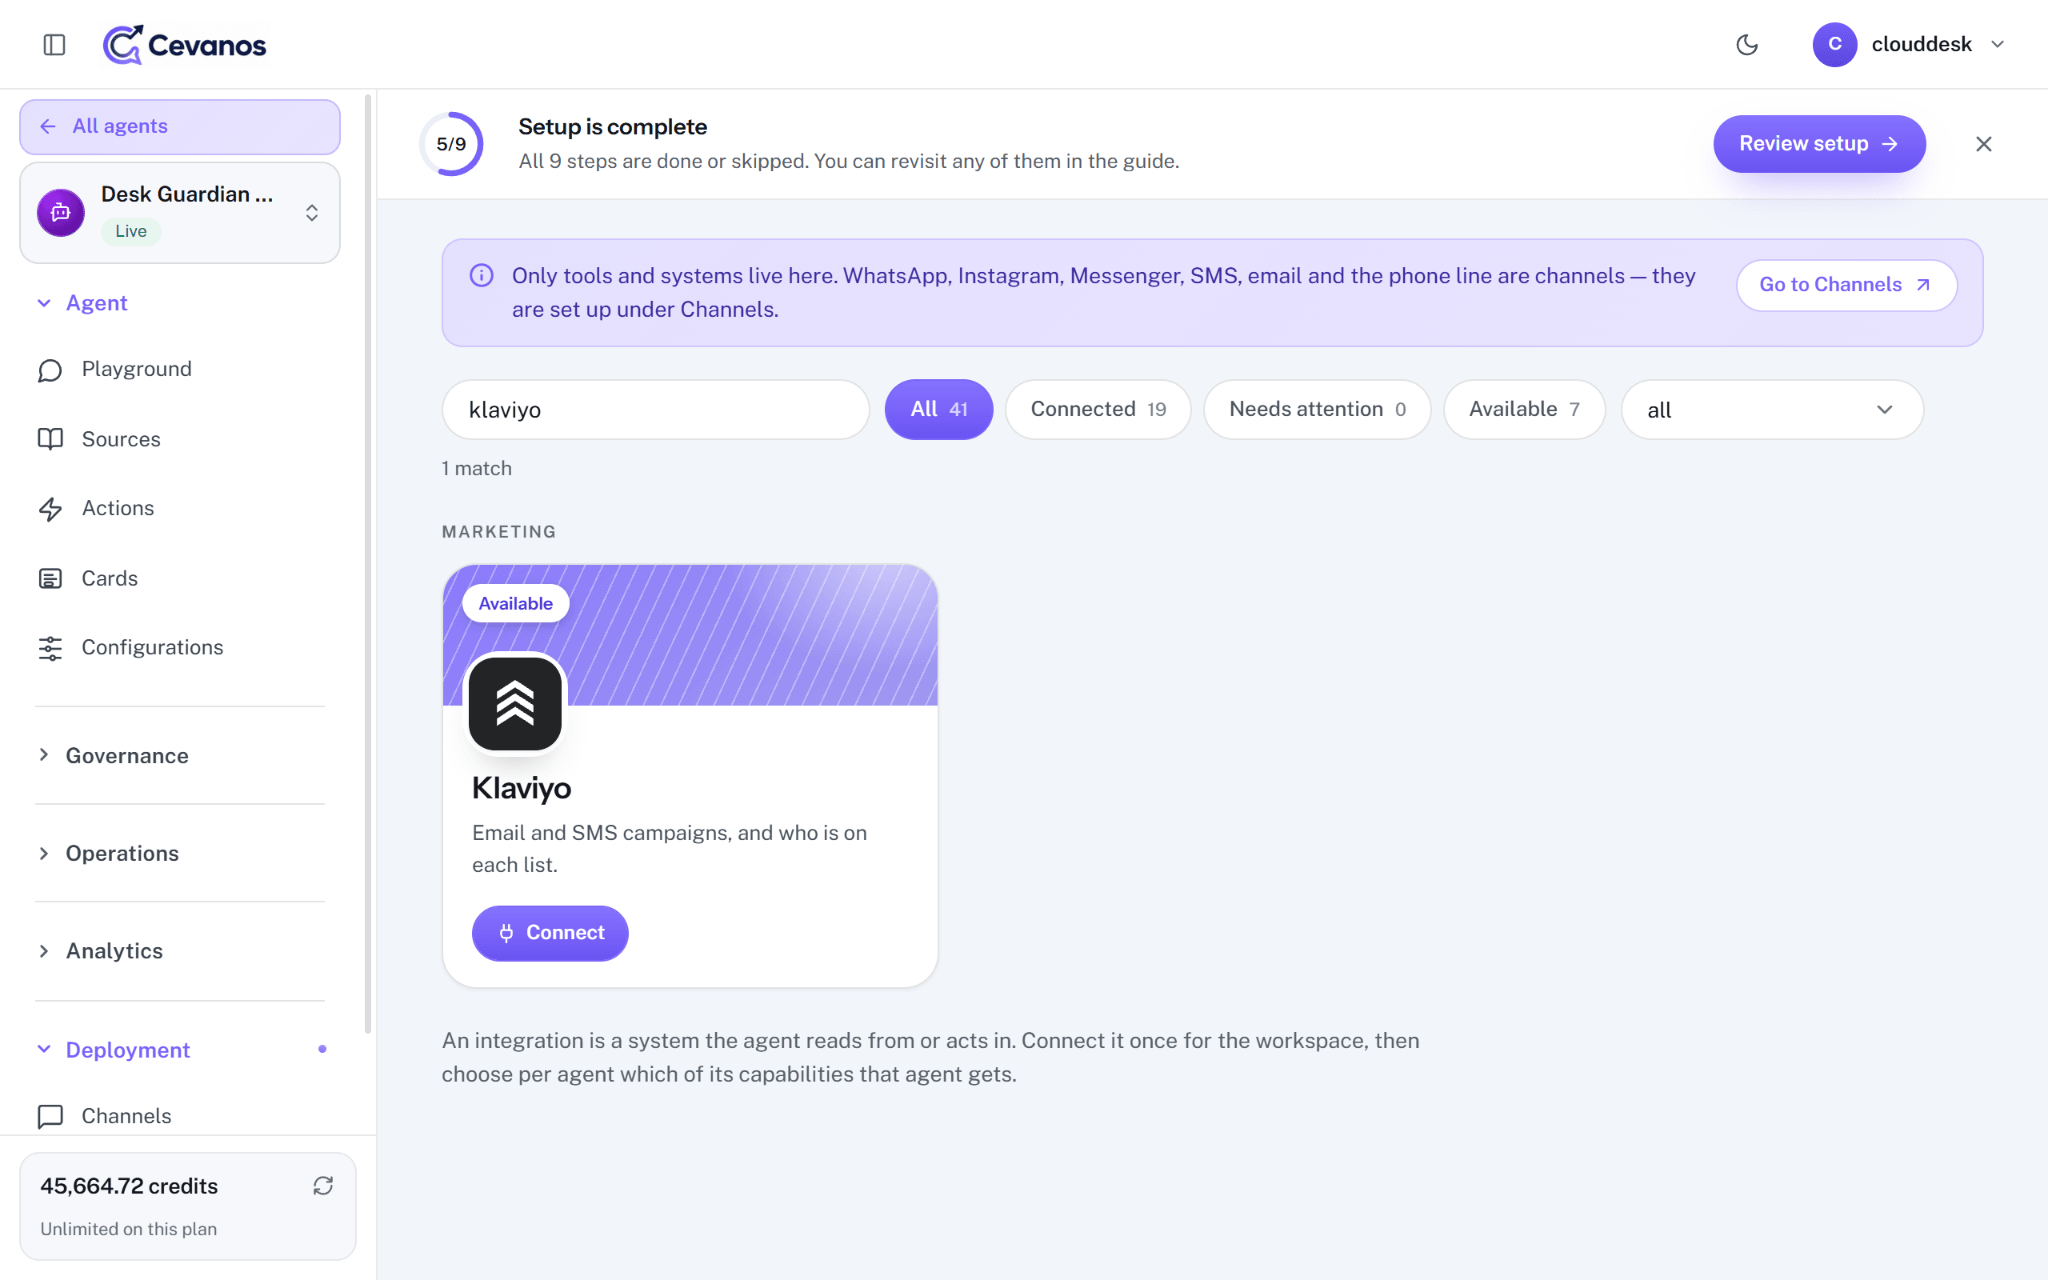
Task: Click '45,664.72 credits' text
Action: pos(129,1186)
